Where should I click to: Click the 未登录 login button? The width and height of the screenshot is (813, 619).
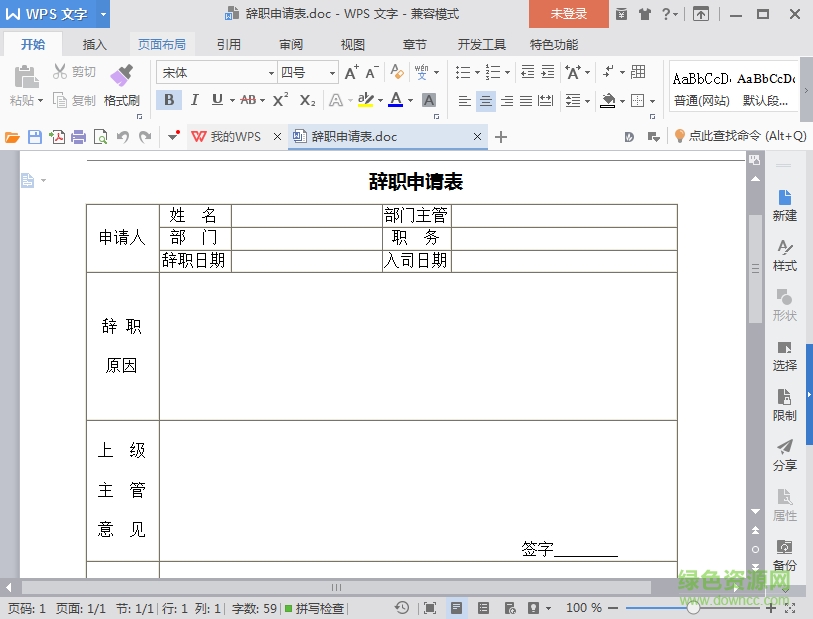[x=568, y=15]
